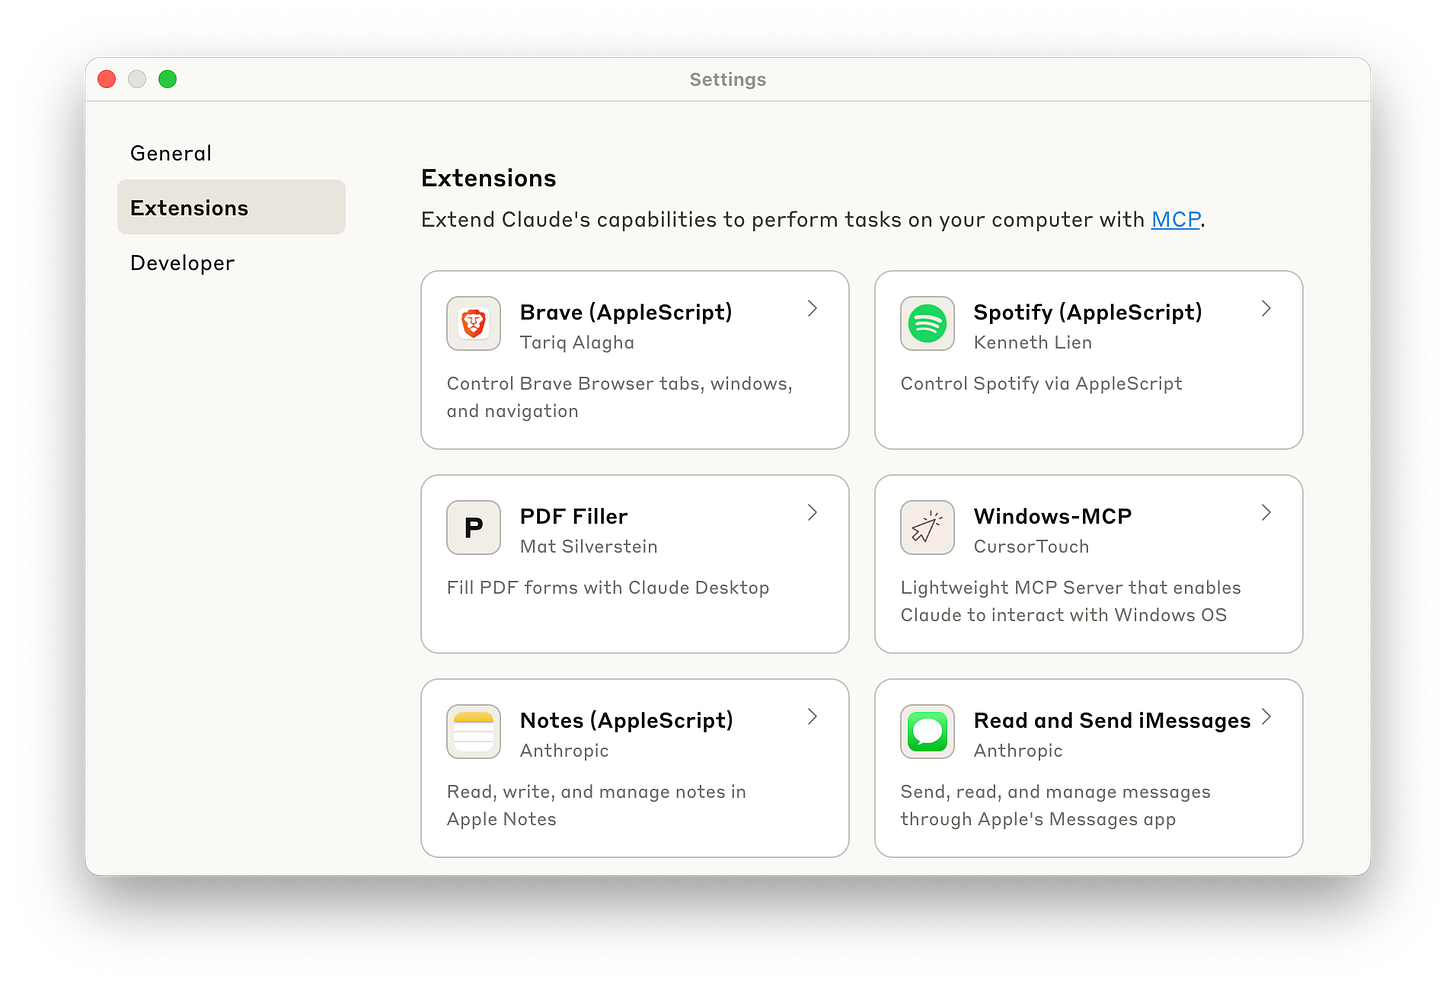This screenshot has width=1456, height=988.
Task: Click "Control Spotify via AppleScript" description
Action: pyautogui.click(x=1041, y=384)
